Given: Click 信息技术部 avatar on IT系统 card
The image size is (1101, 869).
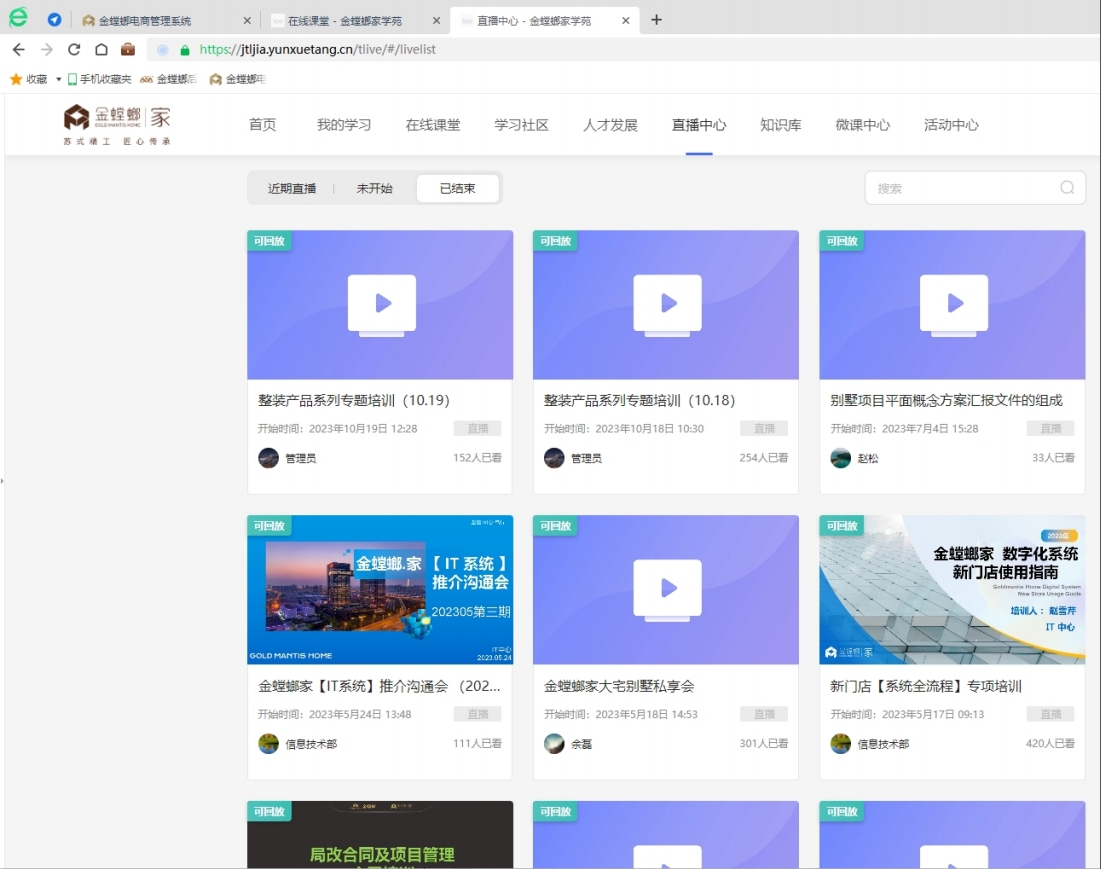Looking at the screenshot, I should pyautogui.click(x=268, y=743).
